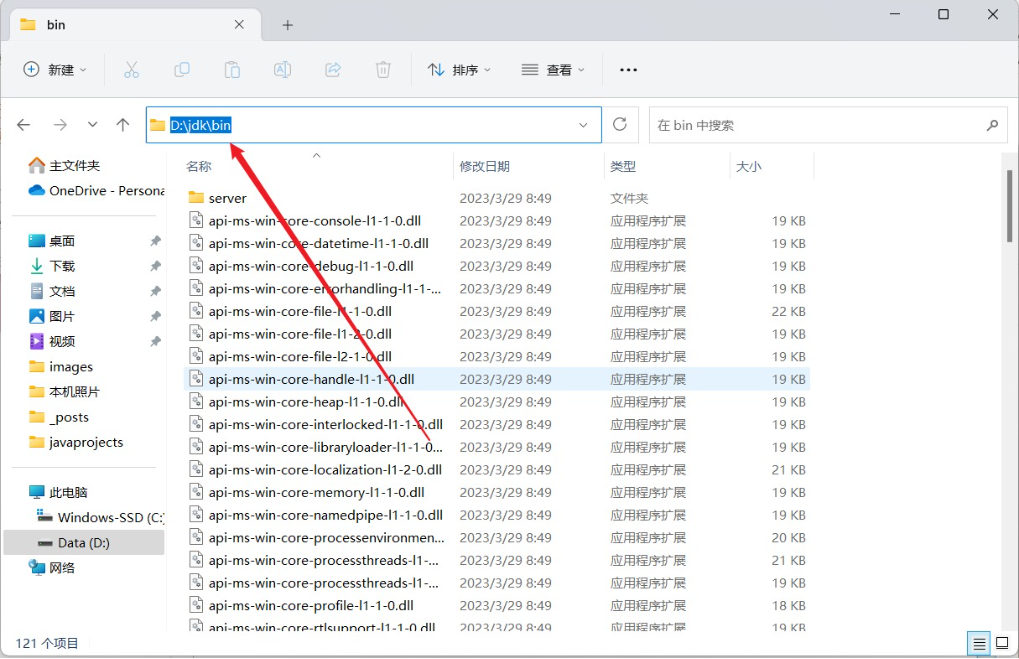Open the three-dots more options menu
The image size is (1019, 659).
click(x=628, y=70)
